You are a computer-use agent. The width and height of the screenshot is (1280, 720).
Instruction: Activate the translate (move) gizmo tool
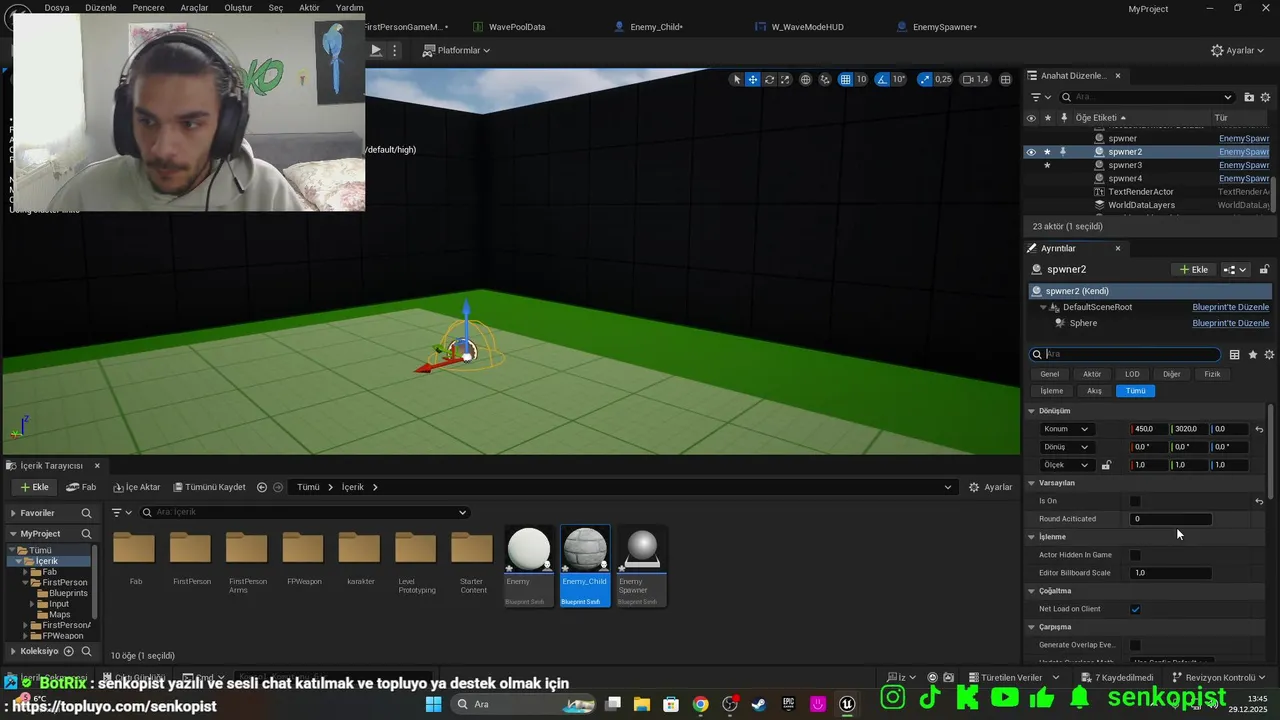click(753, 79)
